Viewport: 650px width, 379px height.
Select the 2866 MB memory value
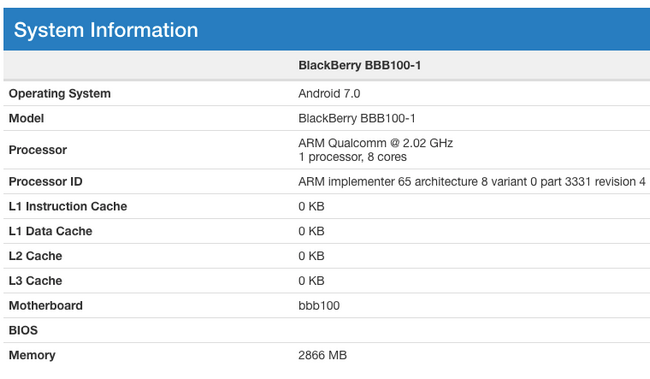(322, 355)
